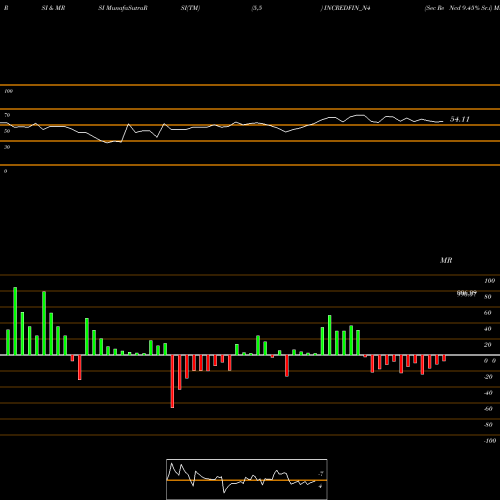Click the RSI value 54.11
Screen dimensions: 500x500
(460, 119)
